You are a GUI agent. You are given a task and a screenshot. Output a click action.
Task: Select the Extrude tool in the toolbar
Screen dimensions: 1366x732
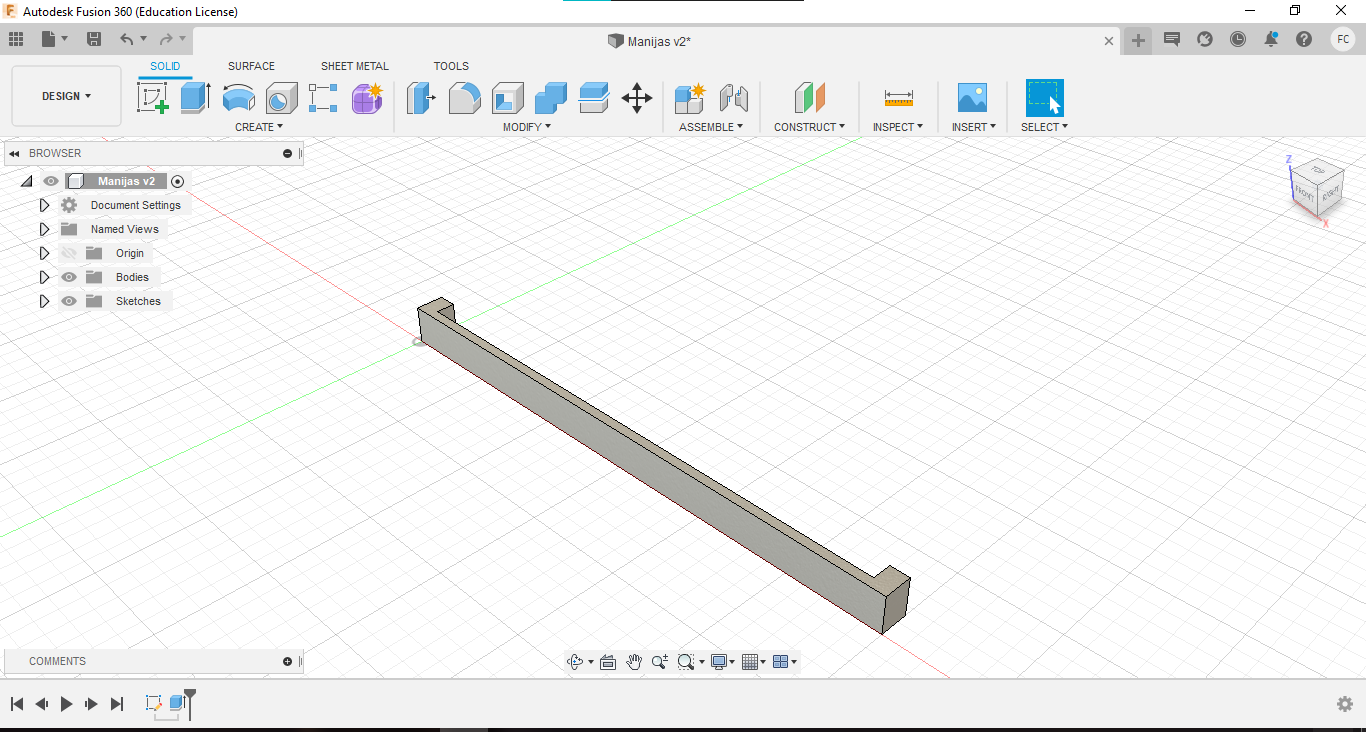(195, 98)
